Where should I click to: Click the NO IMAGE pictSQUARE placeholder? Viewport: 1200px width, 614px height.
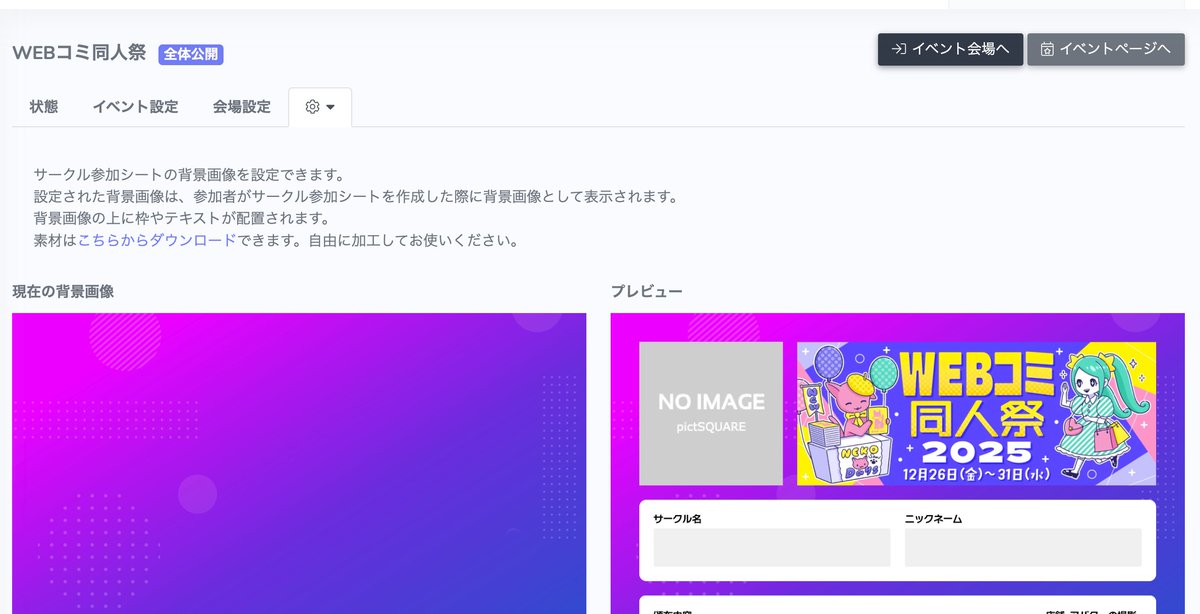[711, 413]
